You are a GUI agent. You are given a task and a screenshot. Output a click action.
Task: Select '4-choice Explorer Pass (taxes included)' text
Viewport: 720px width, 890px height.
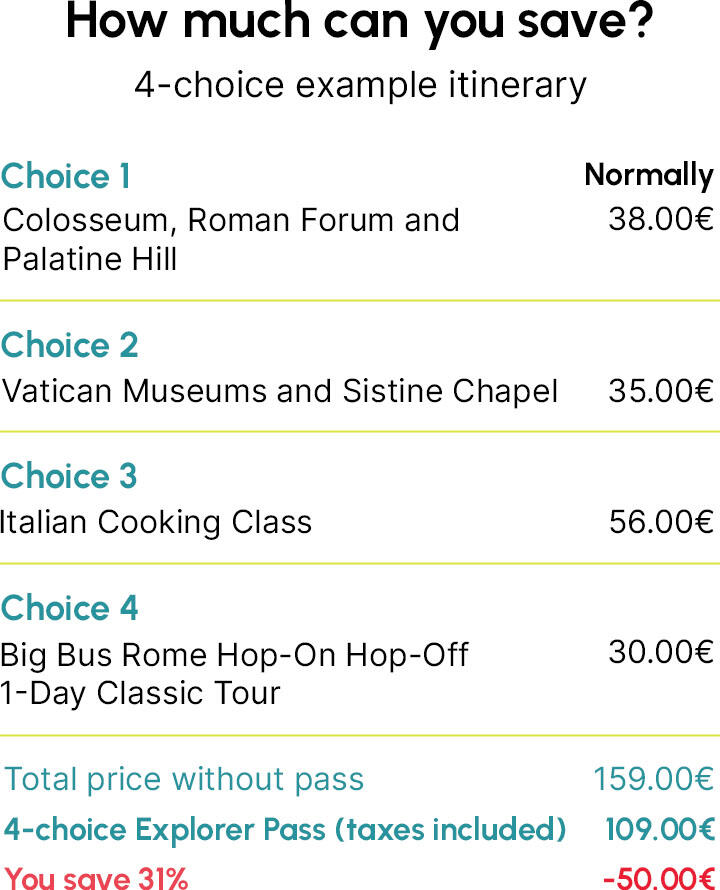pos(285,830)
